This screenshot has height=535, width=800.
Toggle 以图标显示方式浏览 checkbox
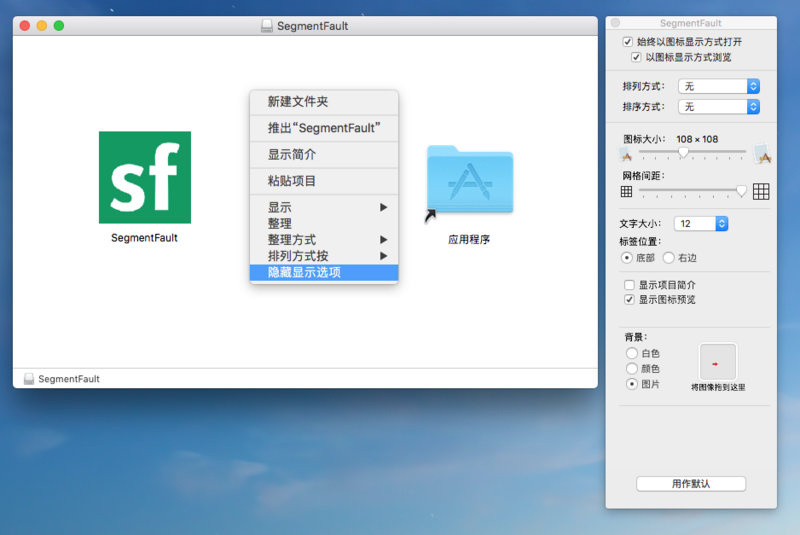click(636, 57)
